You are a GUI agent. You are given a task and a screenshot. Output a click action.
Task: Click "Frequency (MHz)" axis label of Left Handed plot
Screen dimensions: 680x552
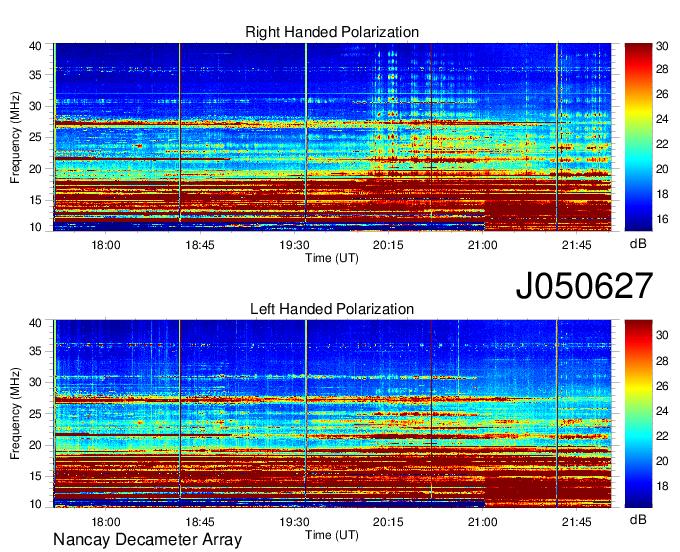pos(15,414)
